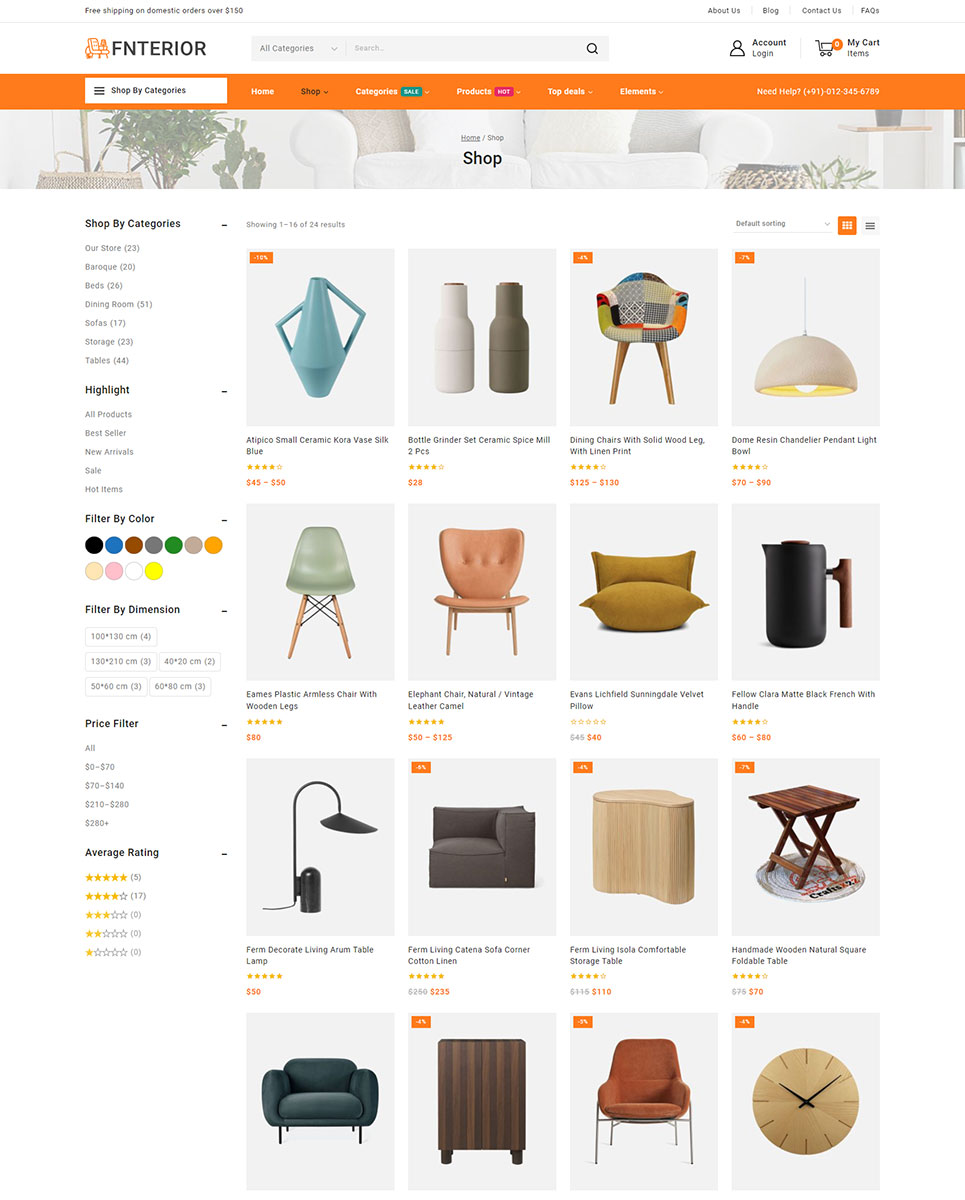965x1200 pixels.
Task: Open the Elephant Chair product thumbnail
Action: pyautogui.click(x=482, y=592)
